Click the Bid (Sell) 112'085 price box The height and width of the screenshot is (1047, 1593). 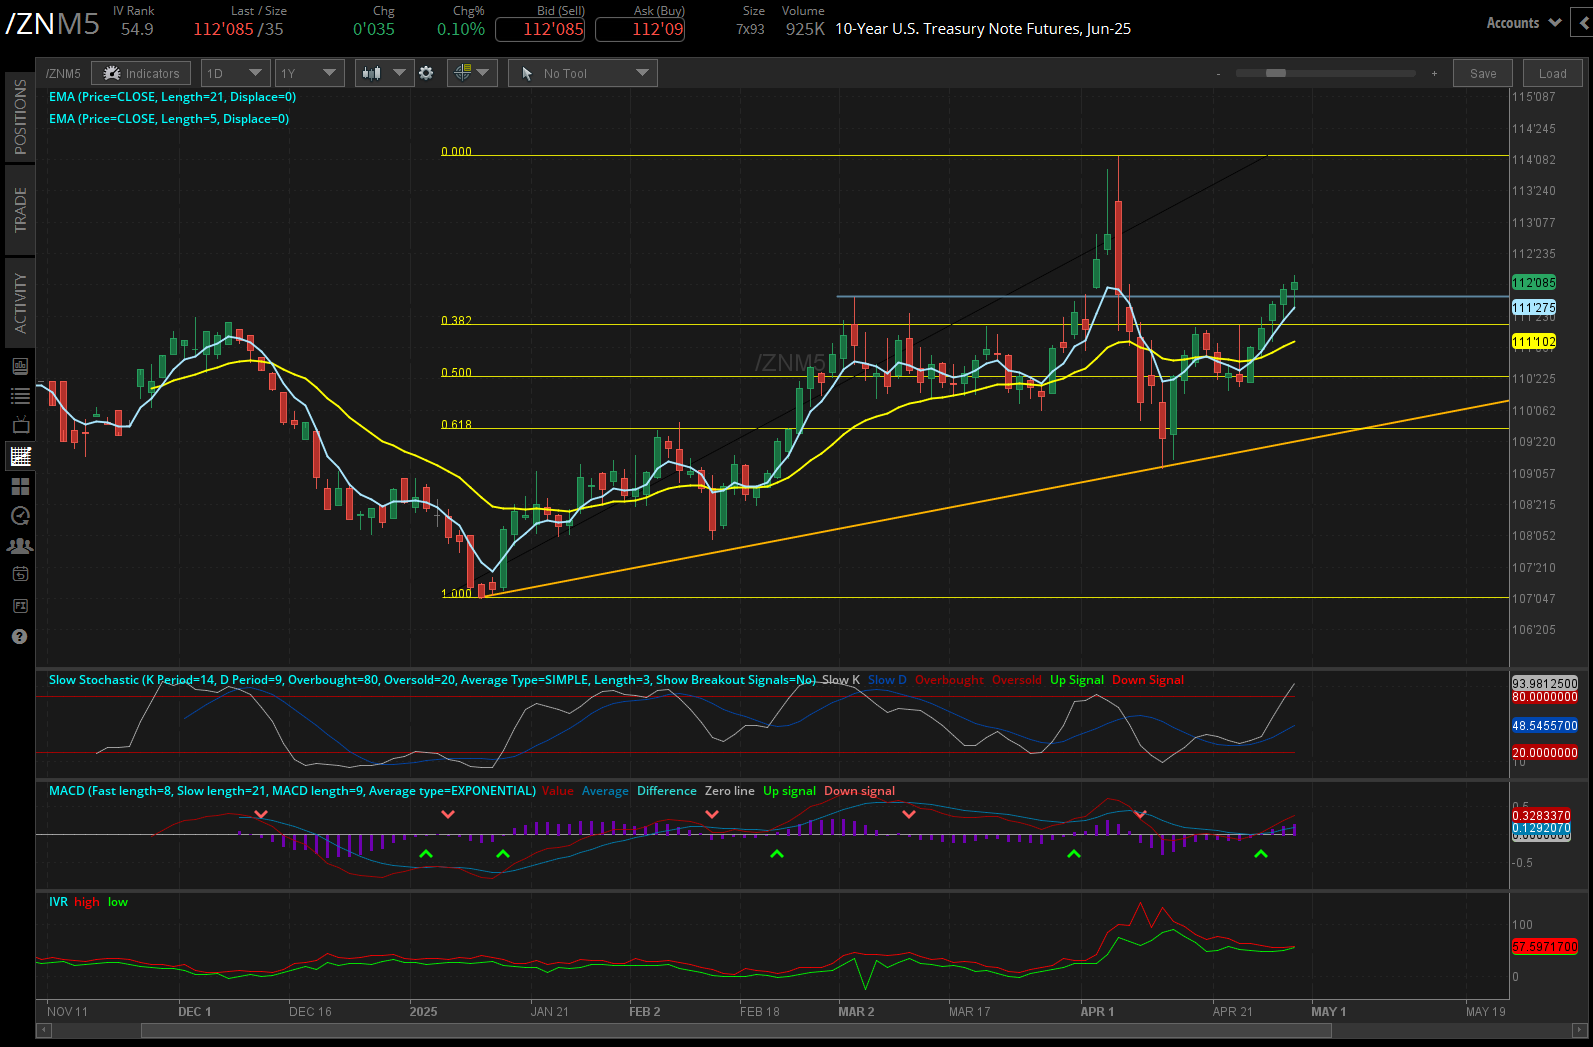540,29
